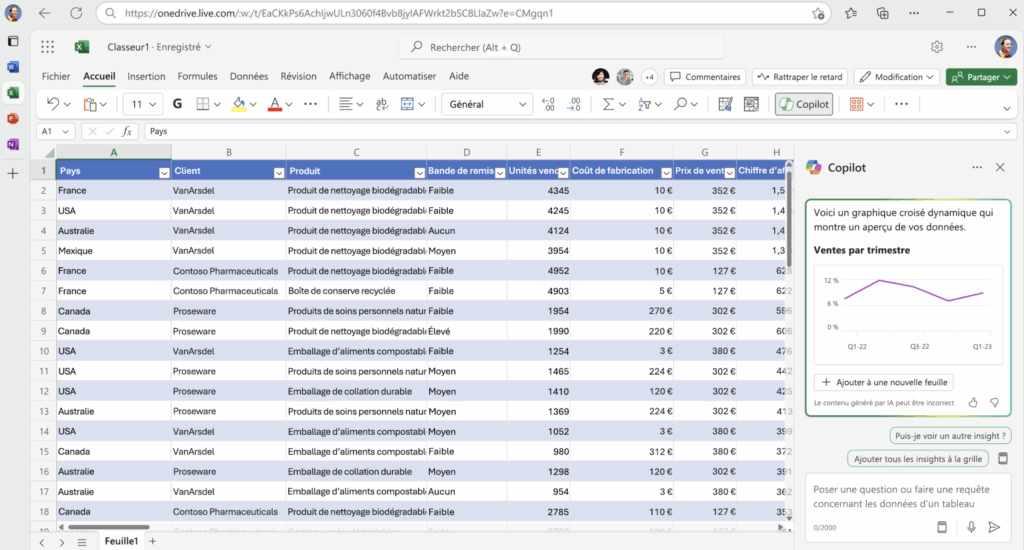Screen dimensions: 1024x550
Task: Click the Paste clipboard icon
Action: click(90, 104)
